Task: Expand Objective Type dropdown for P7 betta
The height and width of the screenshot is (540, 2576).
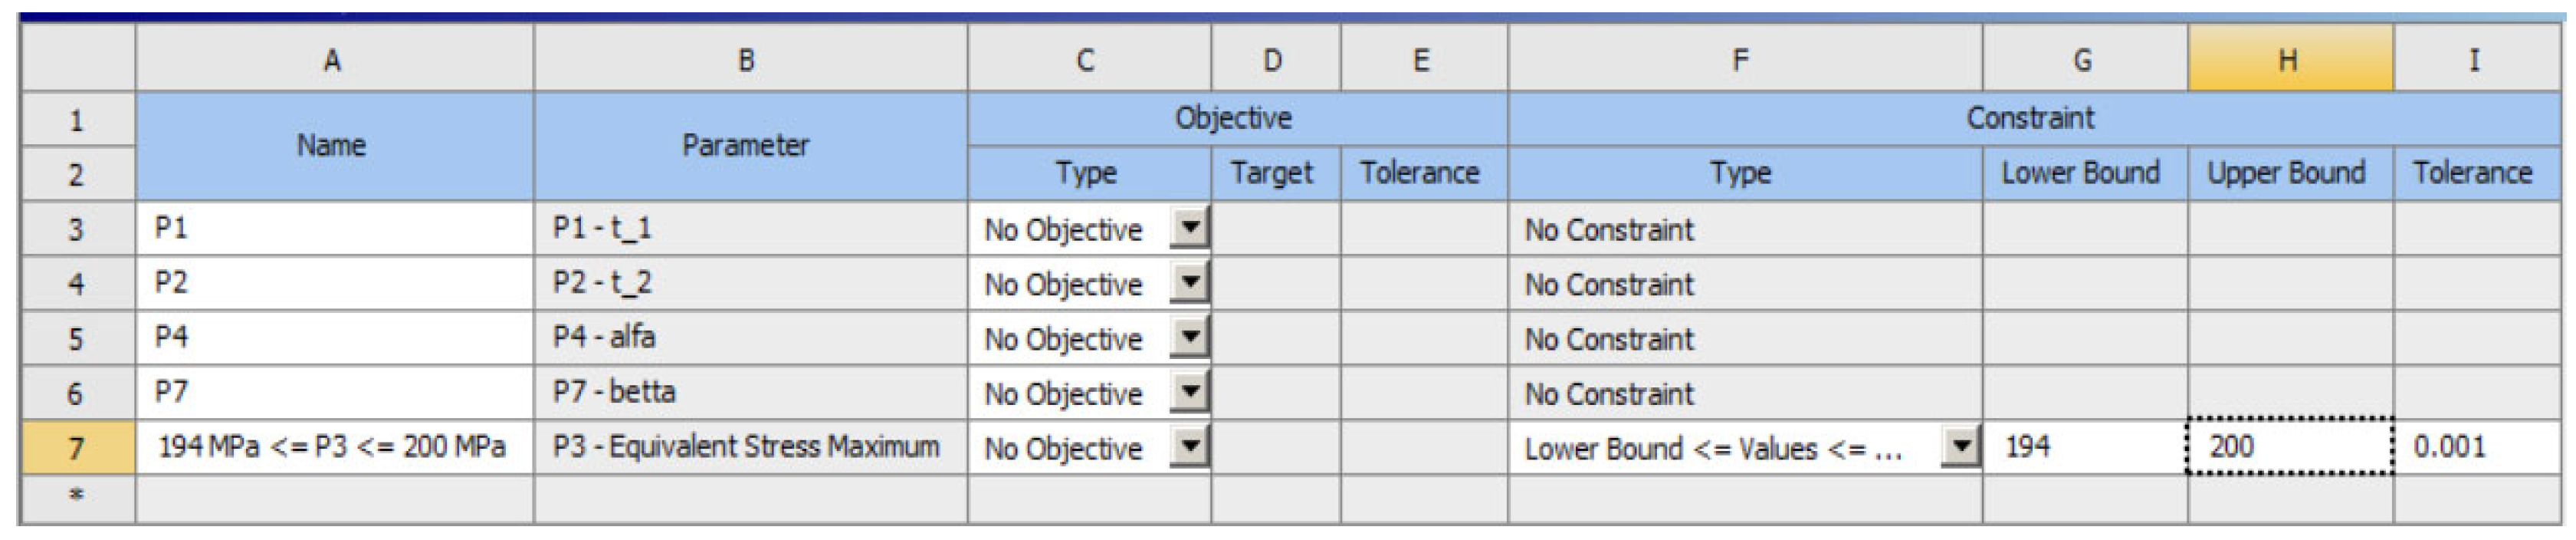Action: click(x=1189, y=392)
